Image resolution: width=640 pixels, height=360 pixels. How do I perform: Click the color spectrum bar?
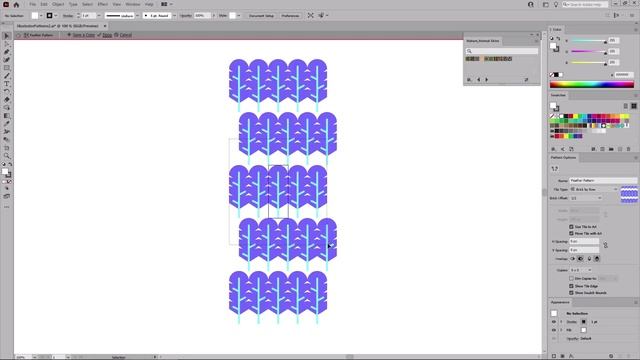point(592,84)
